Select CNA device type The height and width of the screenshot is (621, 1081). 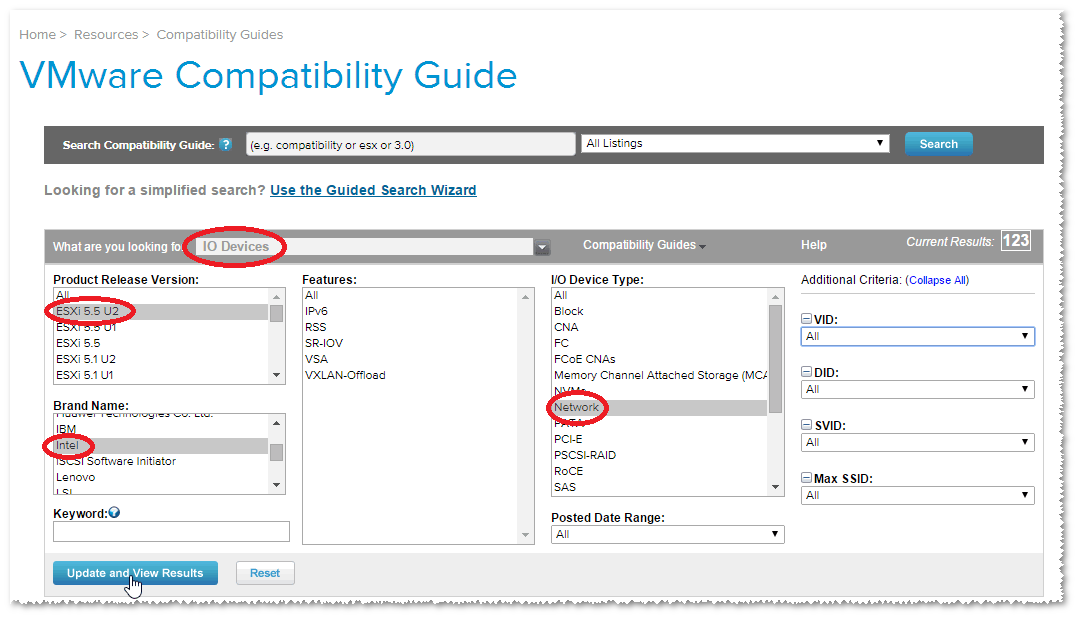click(660, 327)
